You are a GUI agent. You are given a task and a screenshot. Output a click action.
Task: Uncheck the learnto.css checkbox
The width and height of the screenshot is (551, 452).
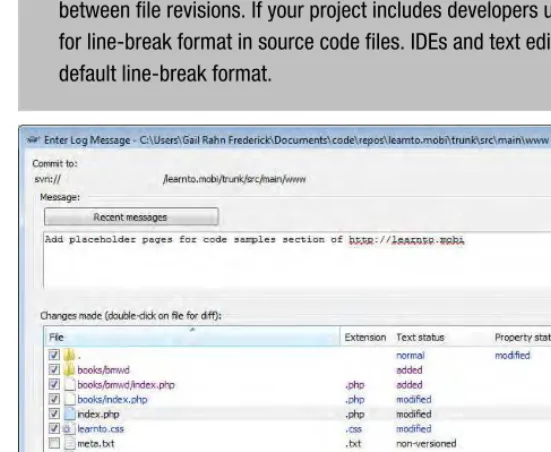54,429
